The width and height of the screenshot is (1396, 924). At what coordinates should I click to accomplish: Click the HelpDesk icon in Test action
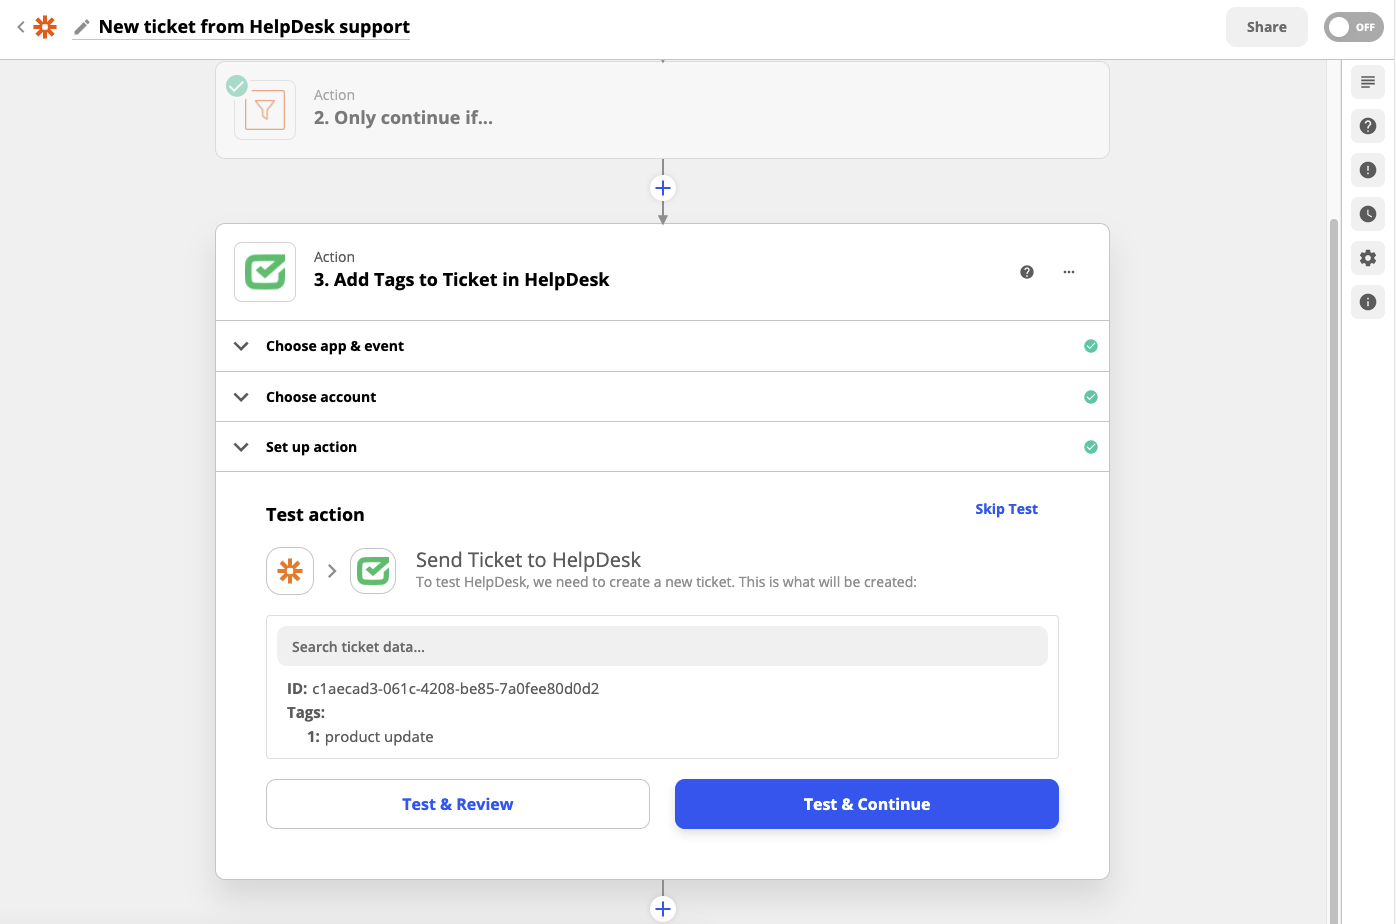373,571
